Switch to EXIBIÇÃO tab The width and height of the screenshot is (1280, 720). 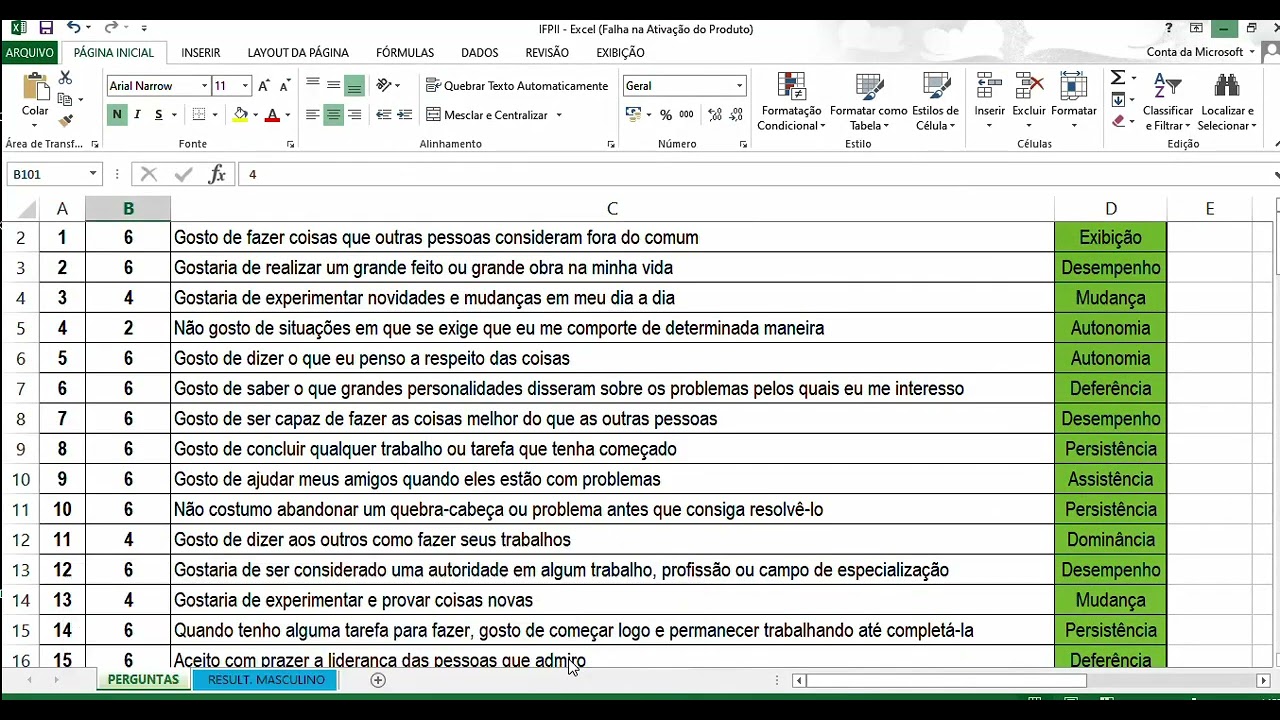coord(620,52)
